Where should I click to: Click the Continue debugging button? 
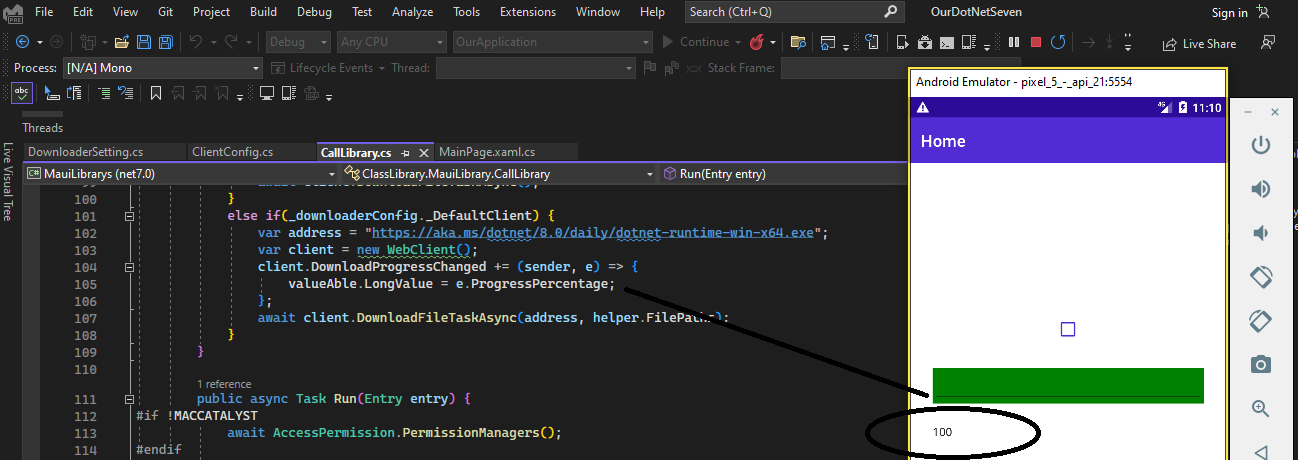click(697, 43)
